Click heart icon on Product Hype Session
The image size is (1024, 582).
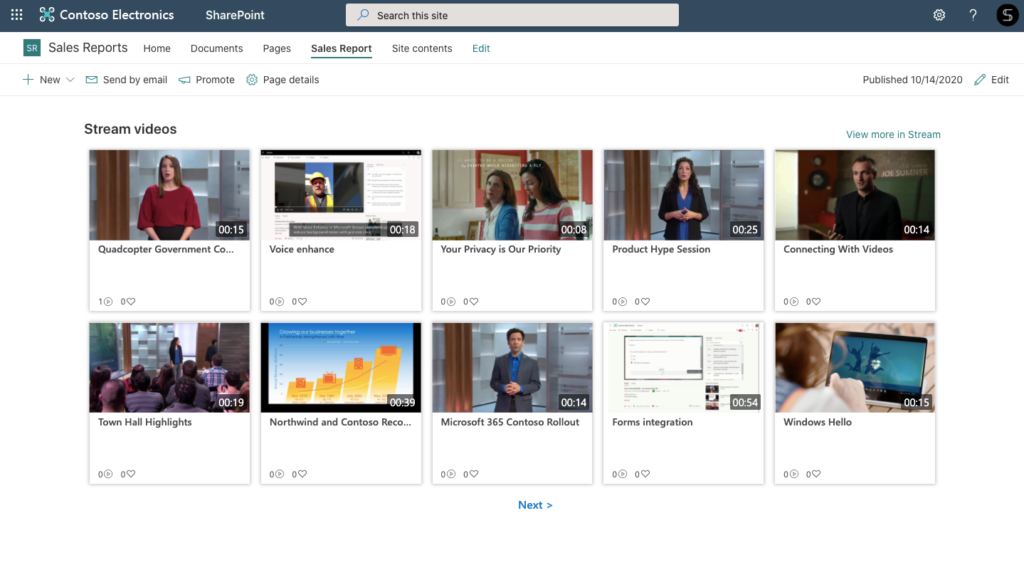[645, 301]
